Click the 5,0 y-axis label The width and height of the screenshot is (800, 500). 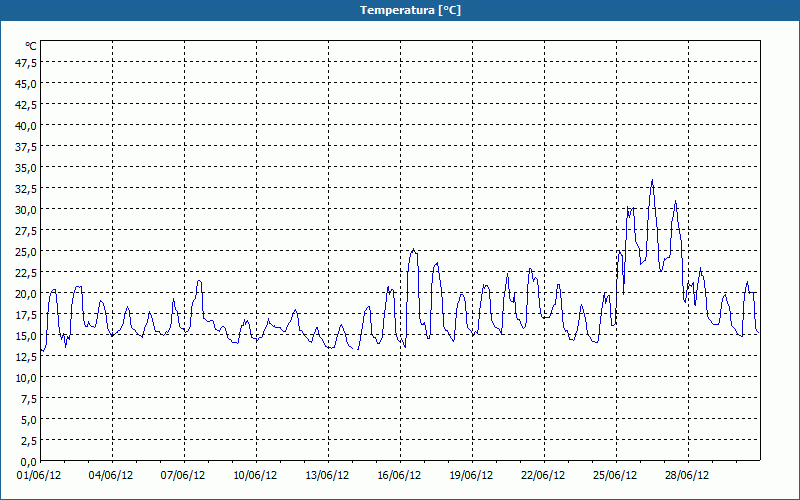click(28, 420)
